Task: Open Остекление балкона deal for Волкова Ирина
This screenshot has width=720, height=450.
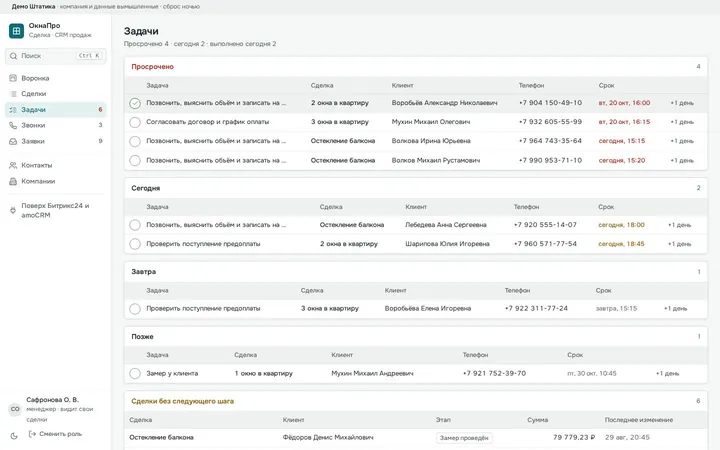Action: pos(343,141)
